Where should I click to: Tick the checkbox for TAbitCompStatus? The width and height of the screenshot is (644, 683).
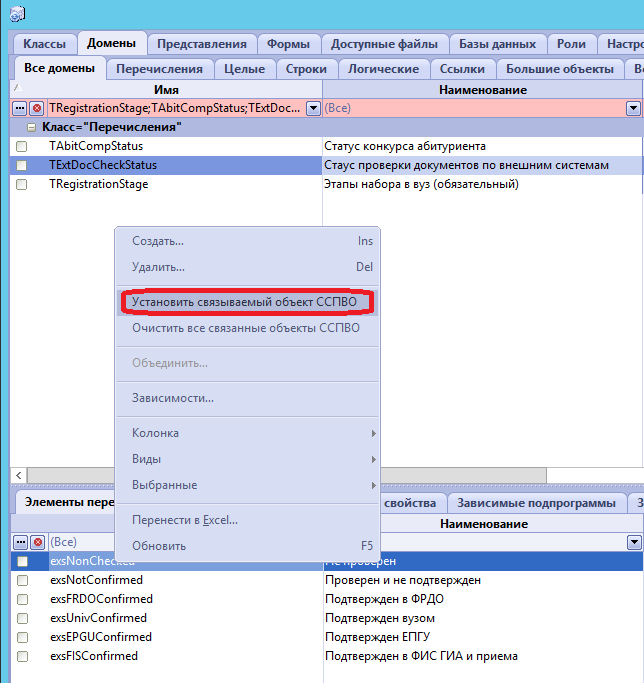(x=21, y=146)
